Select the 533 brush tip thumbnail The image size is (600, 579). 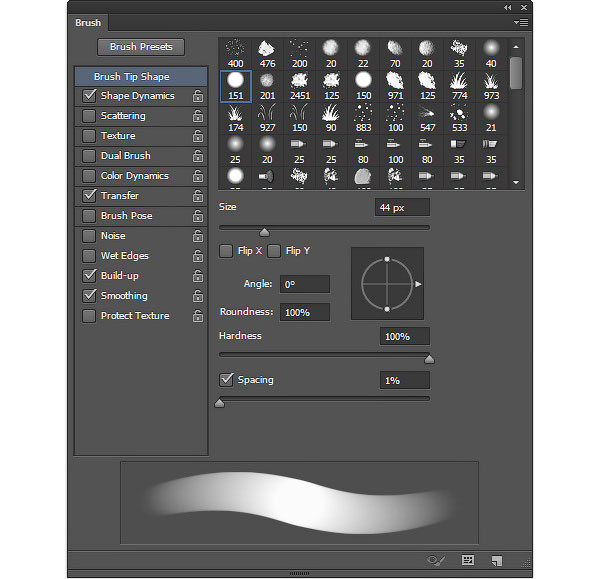click(x=459, y=119)
